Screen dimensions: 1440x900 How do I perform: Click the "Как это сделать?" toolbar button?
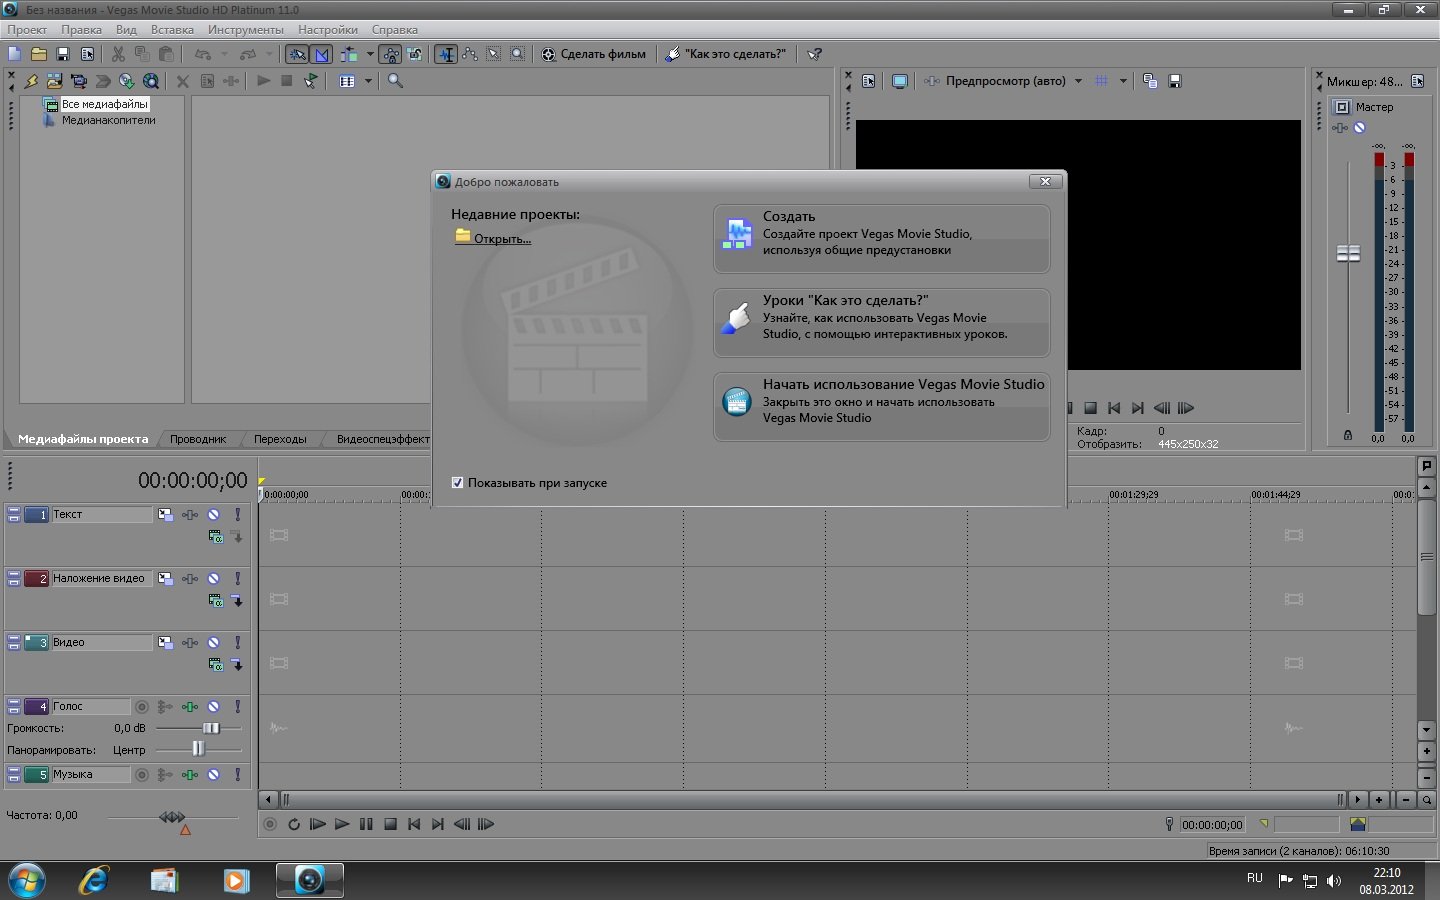(727, 54)
